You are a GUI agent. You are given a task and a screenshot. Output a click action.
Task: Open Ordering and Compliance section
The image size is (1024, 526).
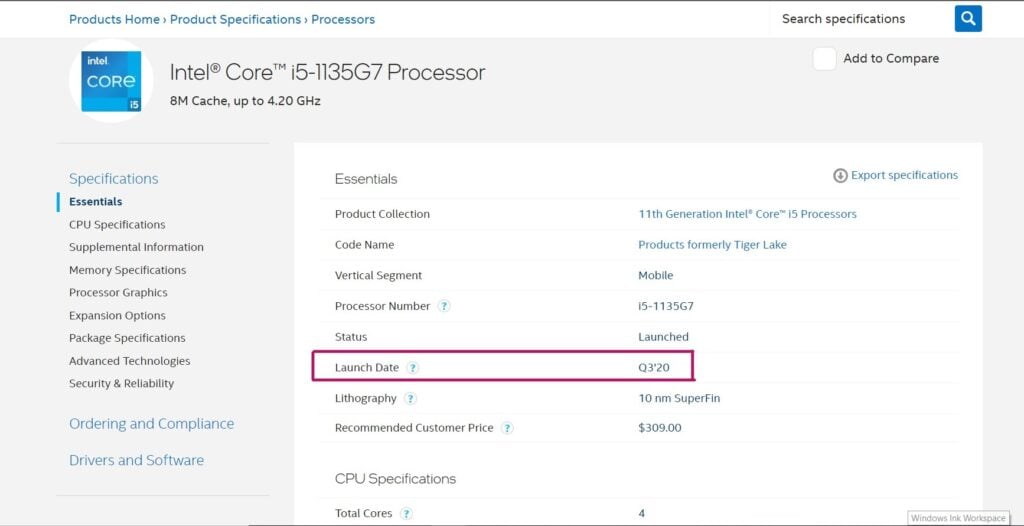pos(151,424)
